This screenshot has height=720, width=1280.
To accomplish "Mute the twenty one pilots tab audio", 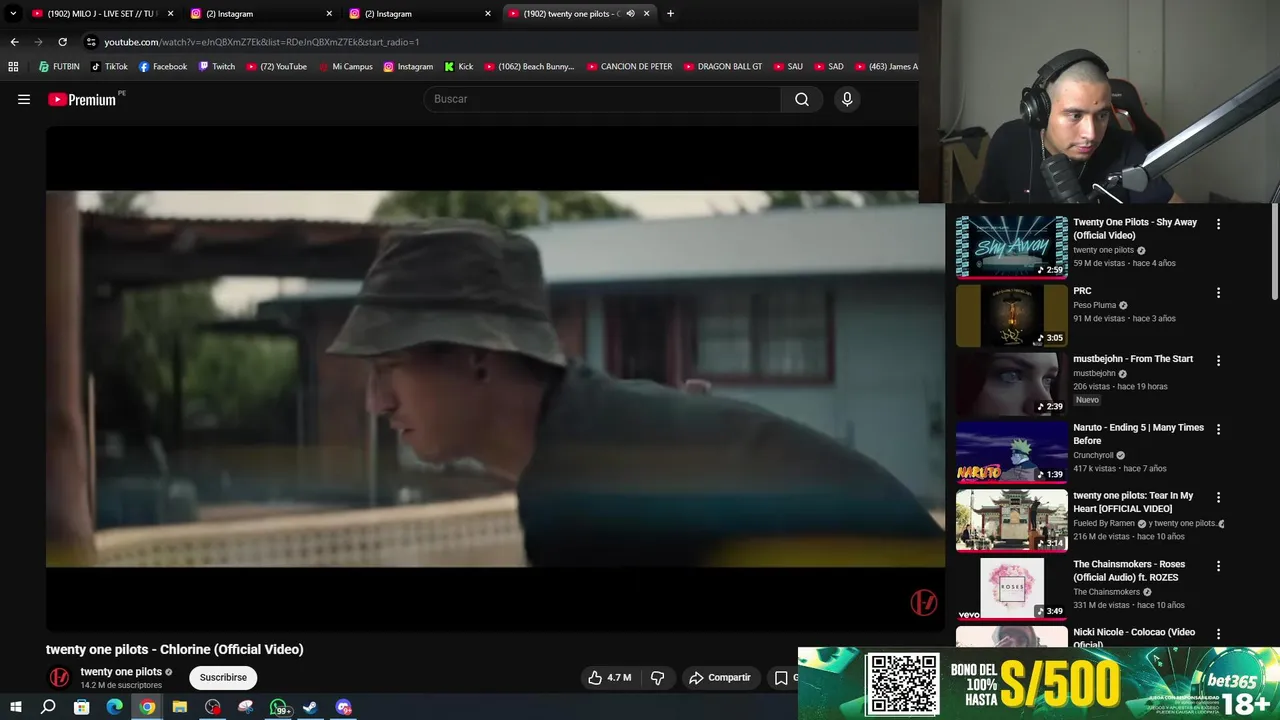I will click(x=630, y=13).
